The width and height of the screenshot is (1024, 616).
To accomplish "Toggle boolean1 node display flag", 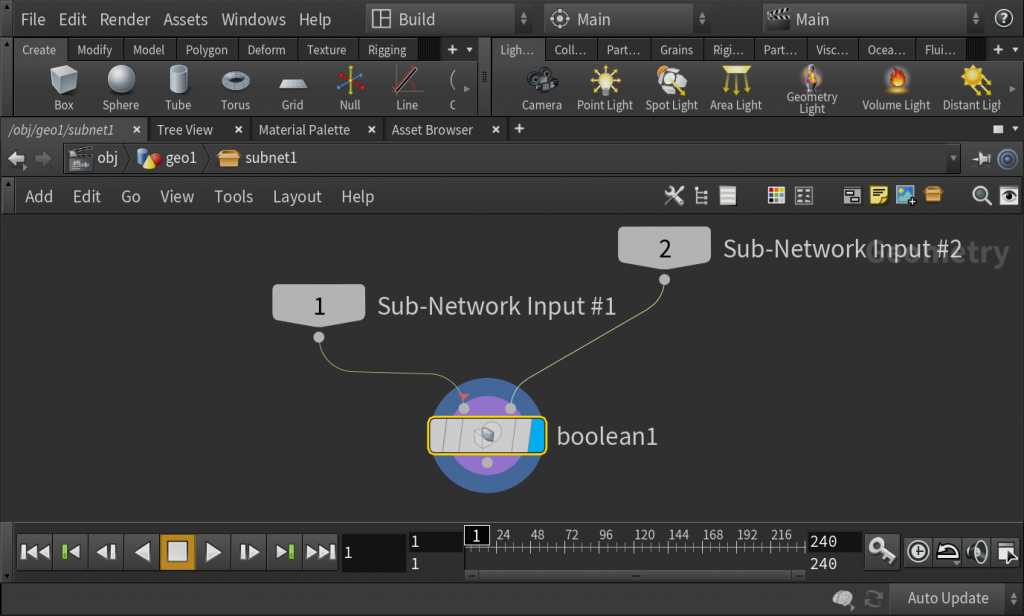I will (x=537, y=436).
